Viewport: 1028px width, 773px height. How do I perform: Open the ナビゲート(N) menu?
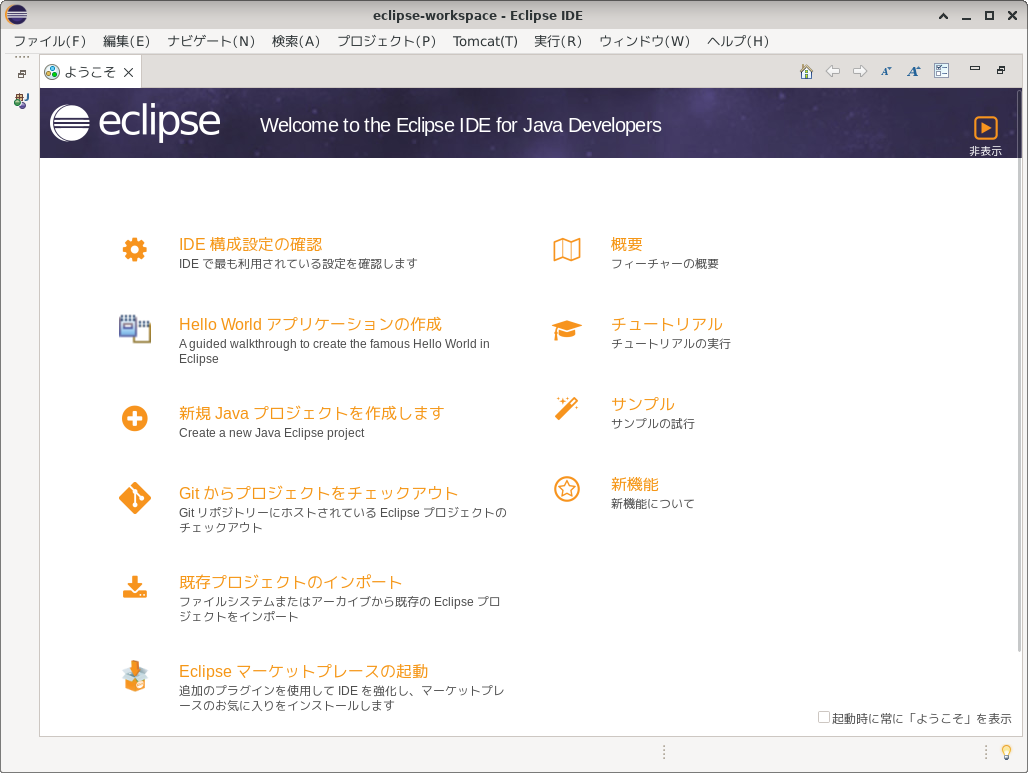(x=211, y=41)
